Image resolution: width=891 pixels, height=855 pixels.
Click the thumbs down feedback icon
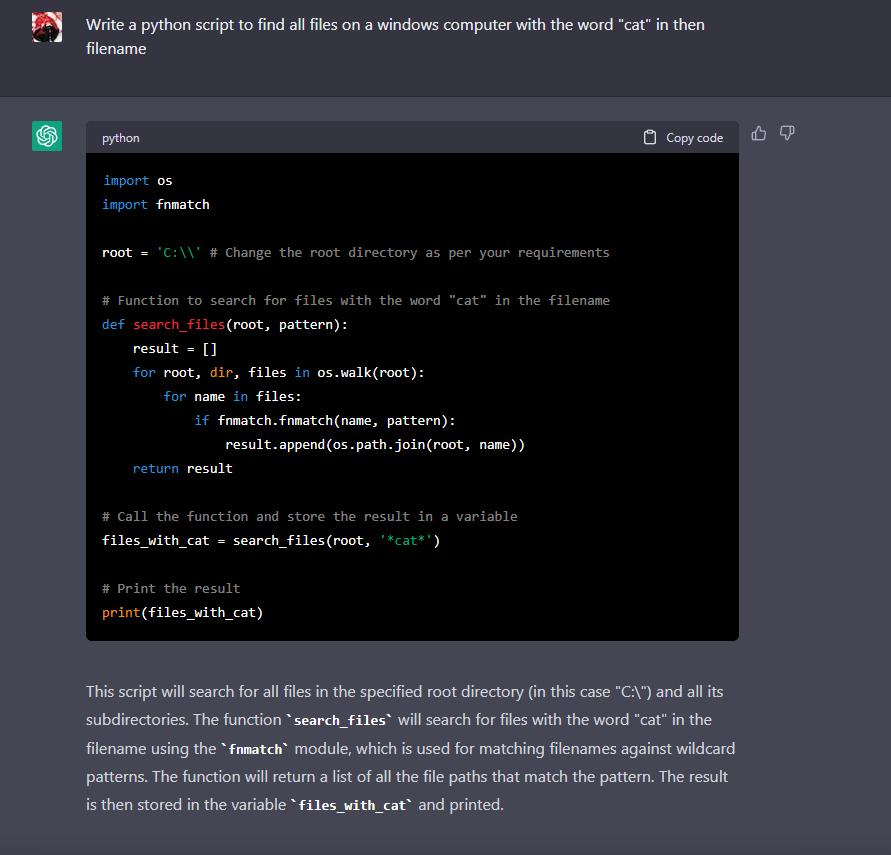coord(787,133)
